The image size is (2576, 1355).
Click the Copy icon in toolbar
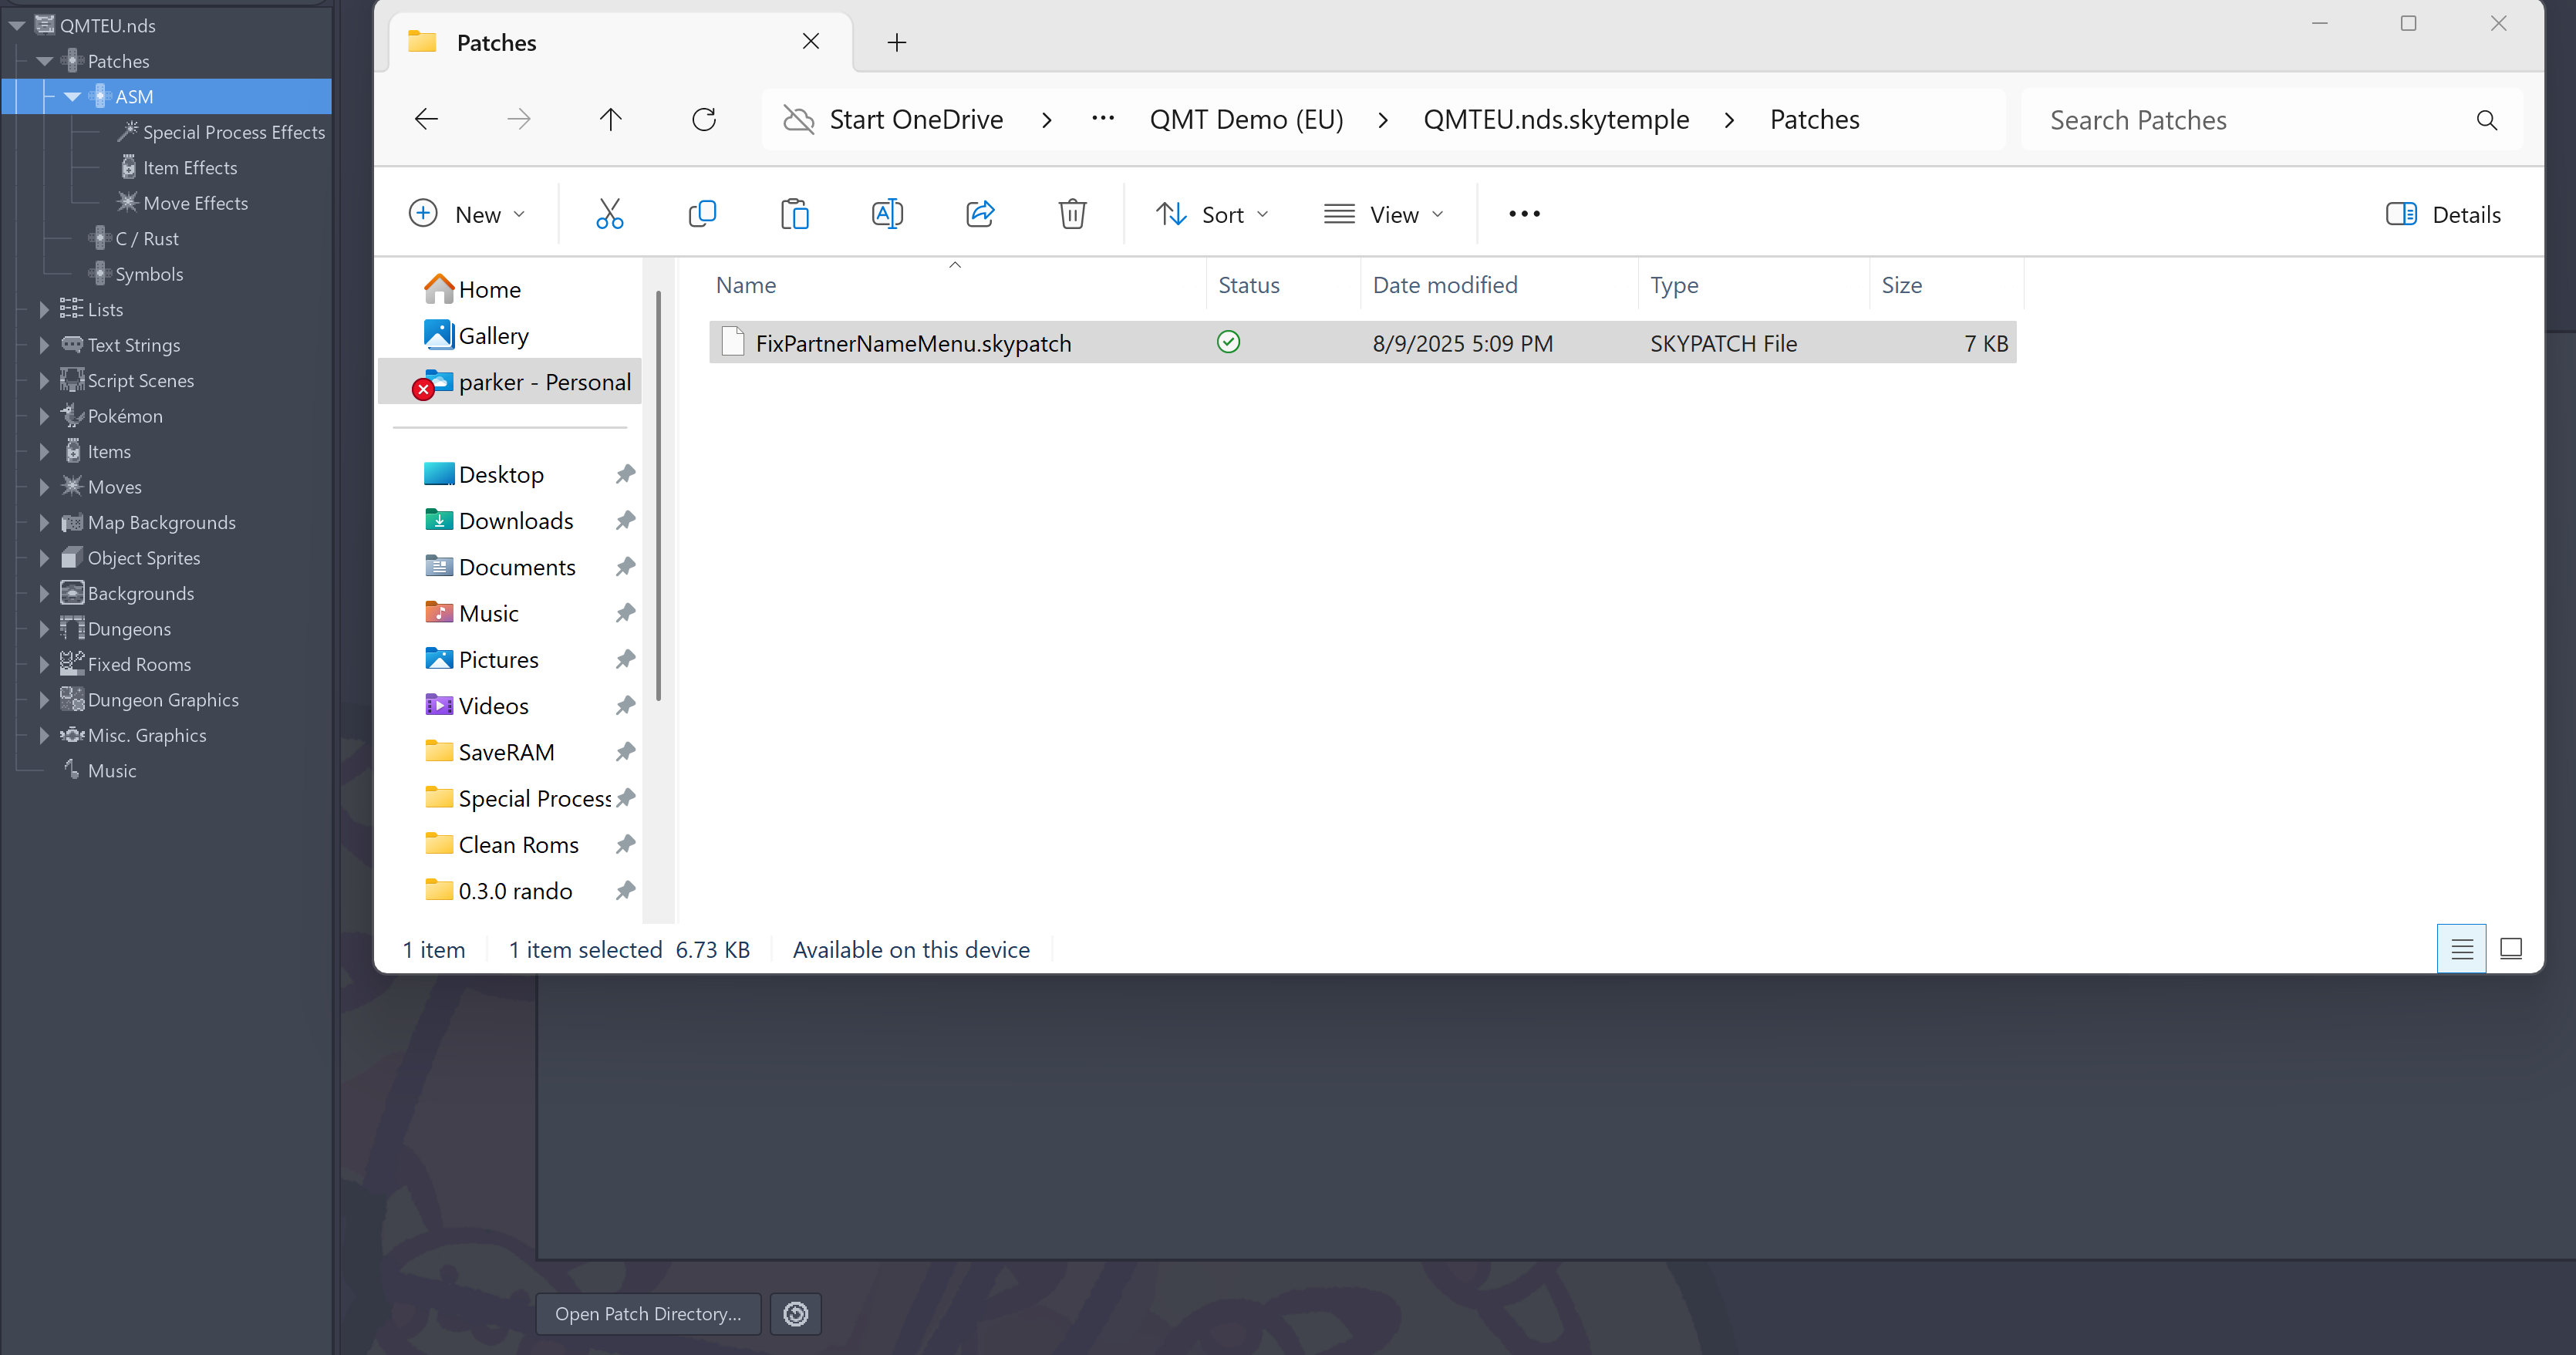[702, 214]
